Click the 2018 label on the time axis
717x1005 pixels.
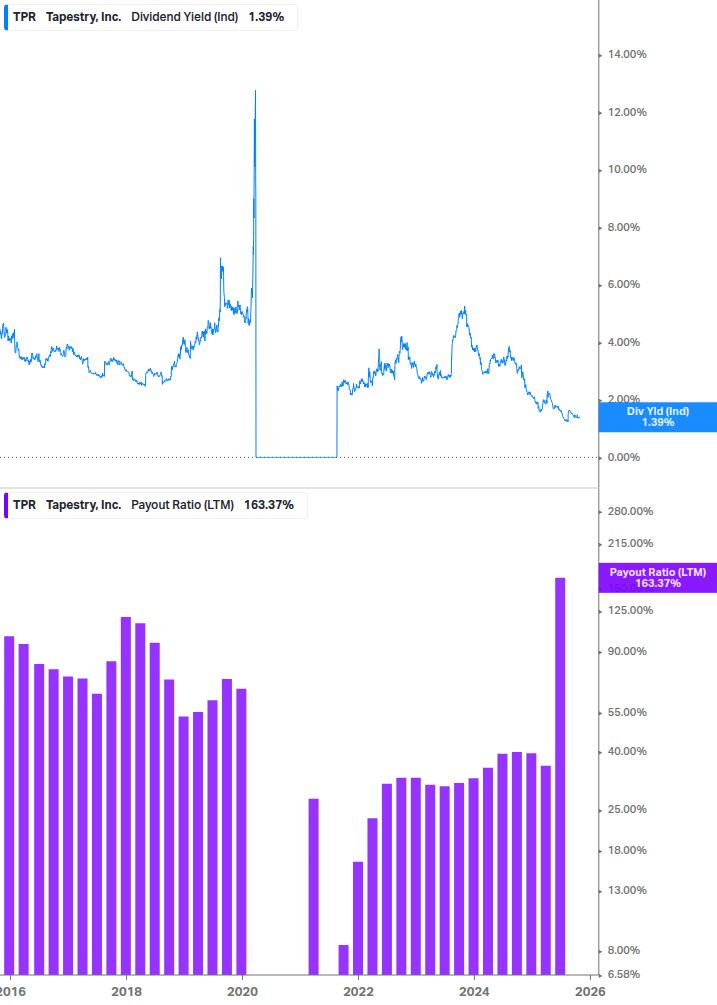126,991
